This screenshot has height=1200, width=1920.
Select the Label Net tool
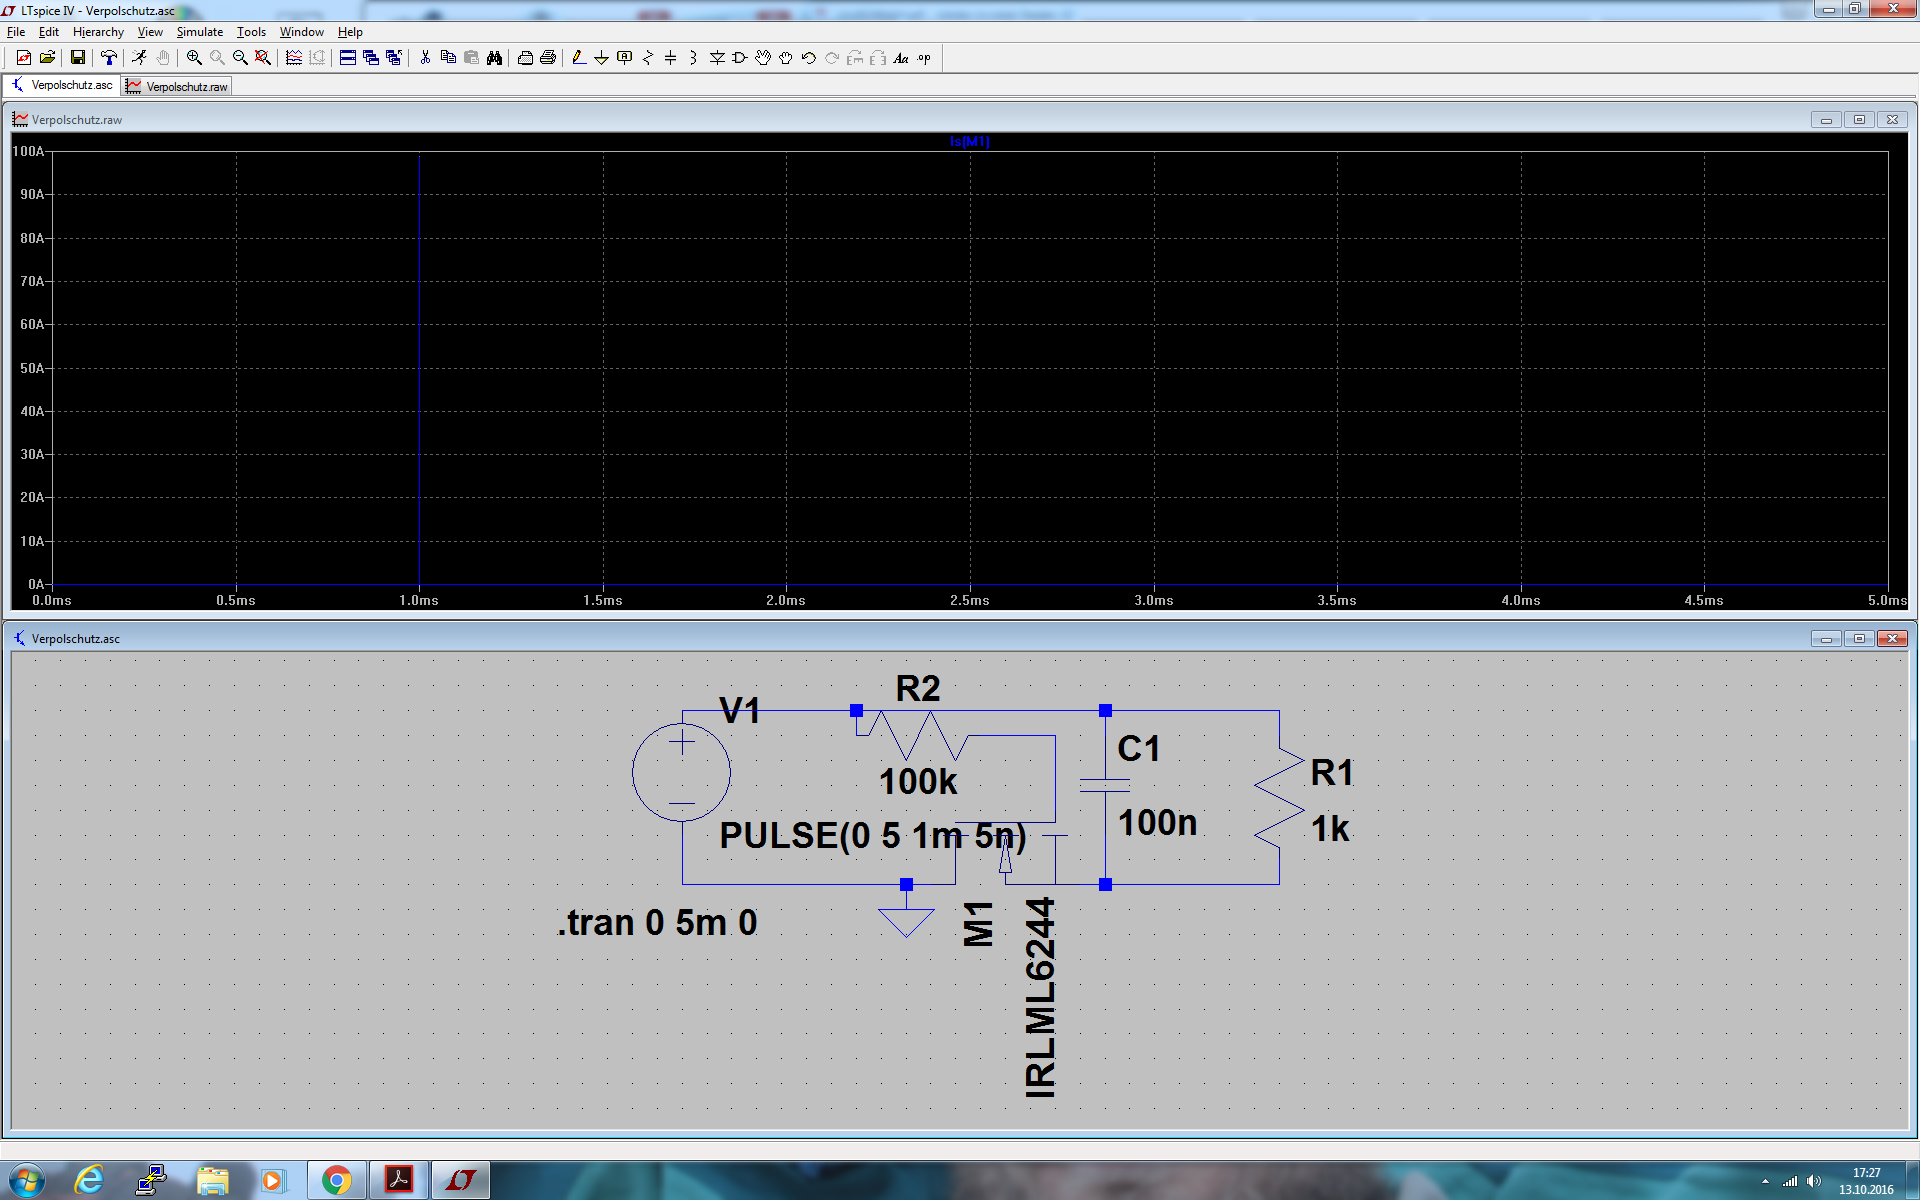point(625,58)
